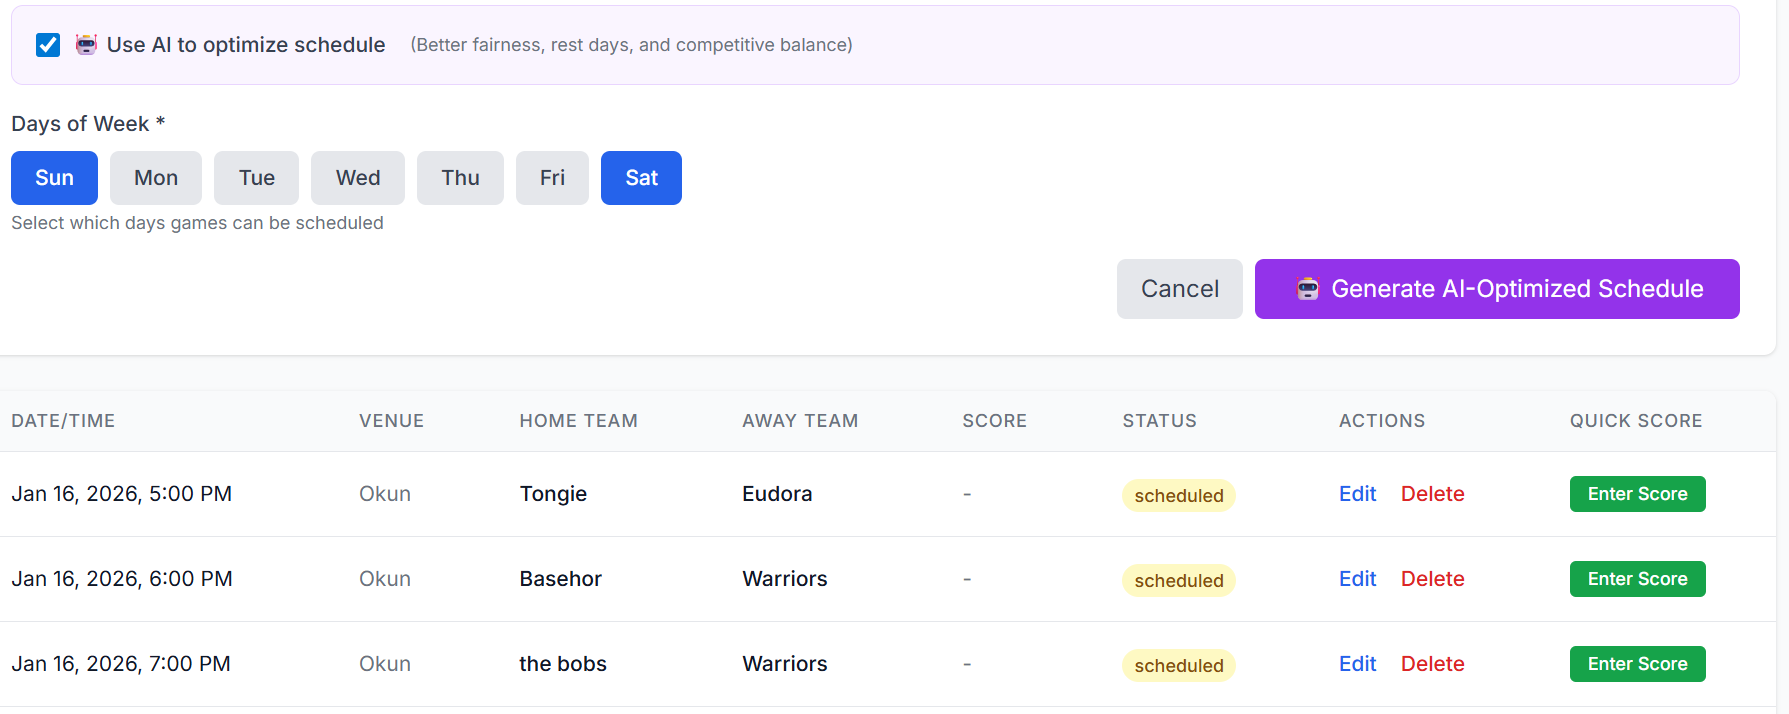Screen dimensions: 1789x714
Task: Toggle Thu day button on
Action: [x=460, y=178]
